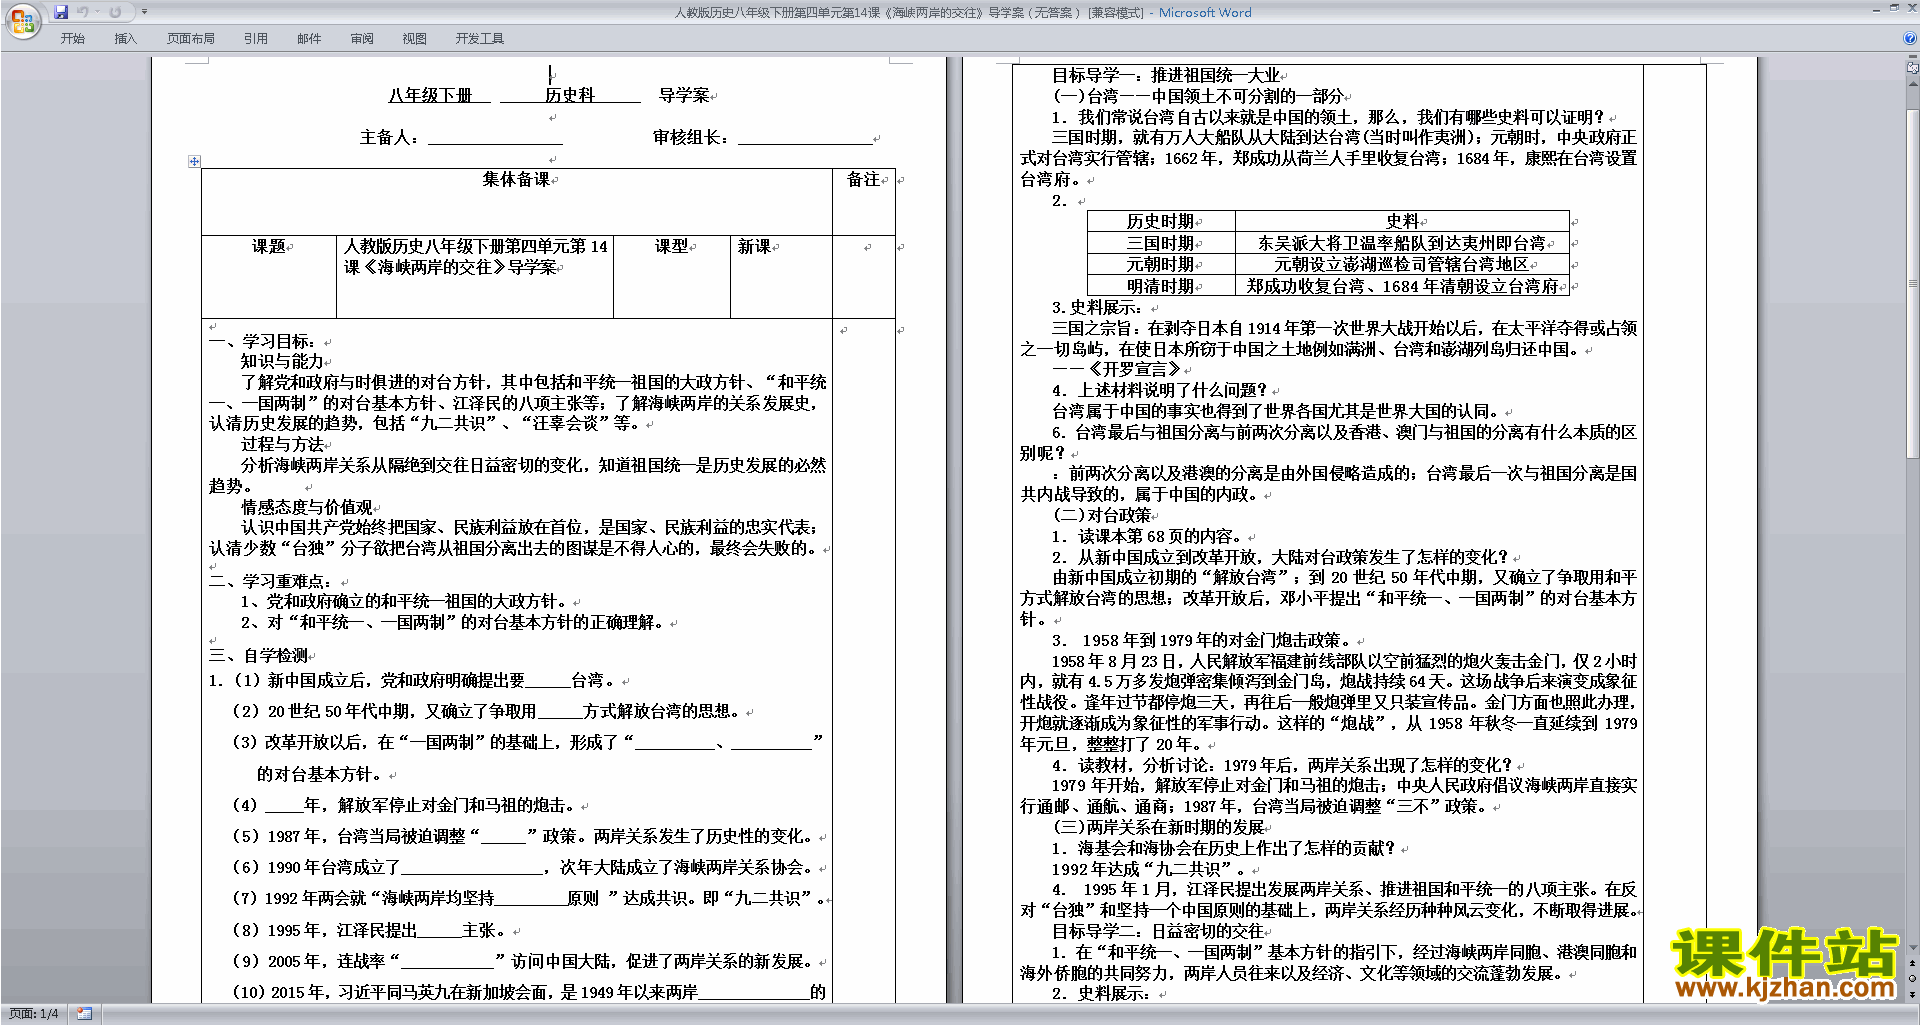Click the 史料 header cell in right table
This screenshot has width=1920, height=1025.
pyautogui.click(x=1402, y=221)
